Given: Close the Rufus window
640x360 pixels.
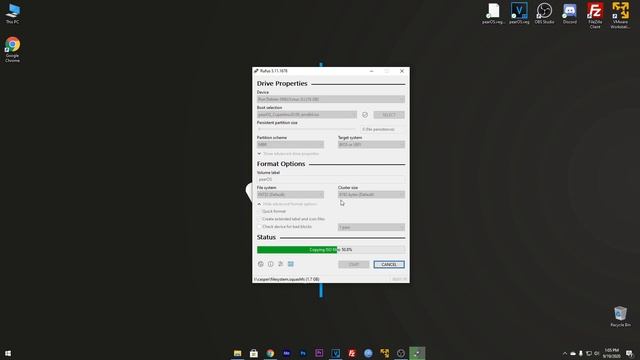Looking at the screenshot, I should pos(402,71).
